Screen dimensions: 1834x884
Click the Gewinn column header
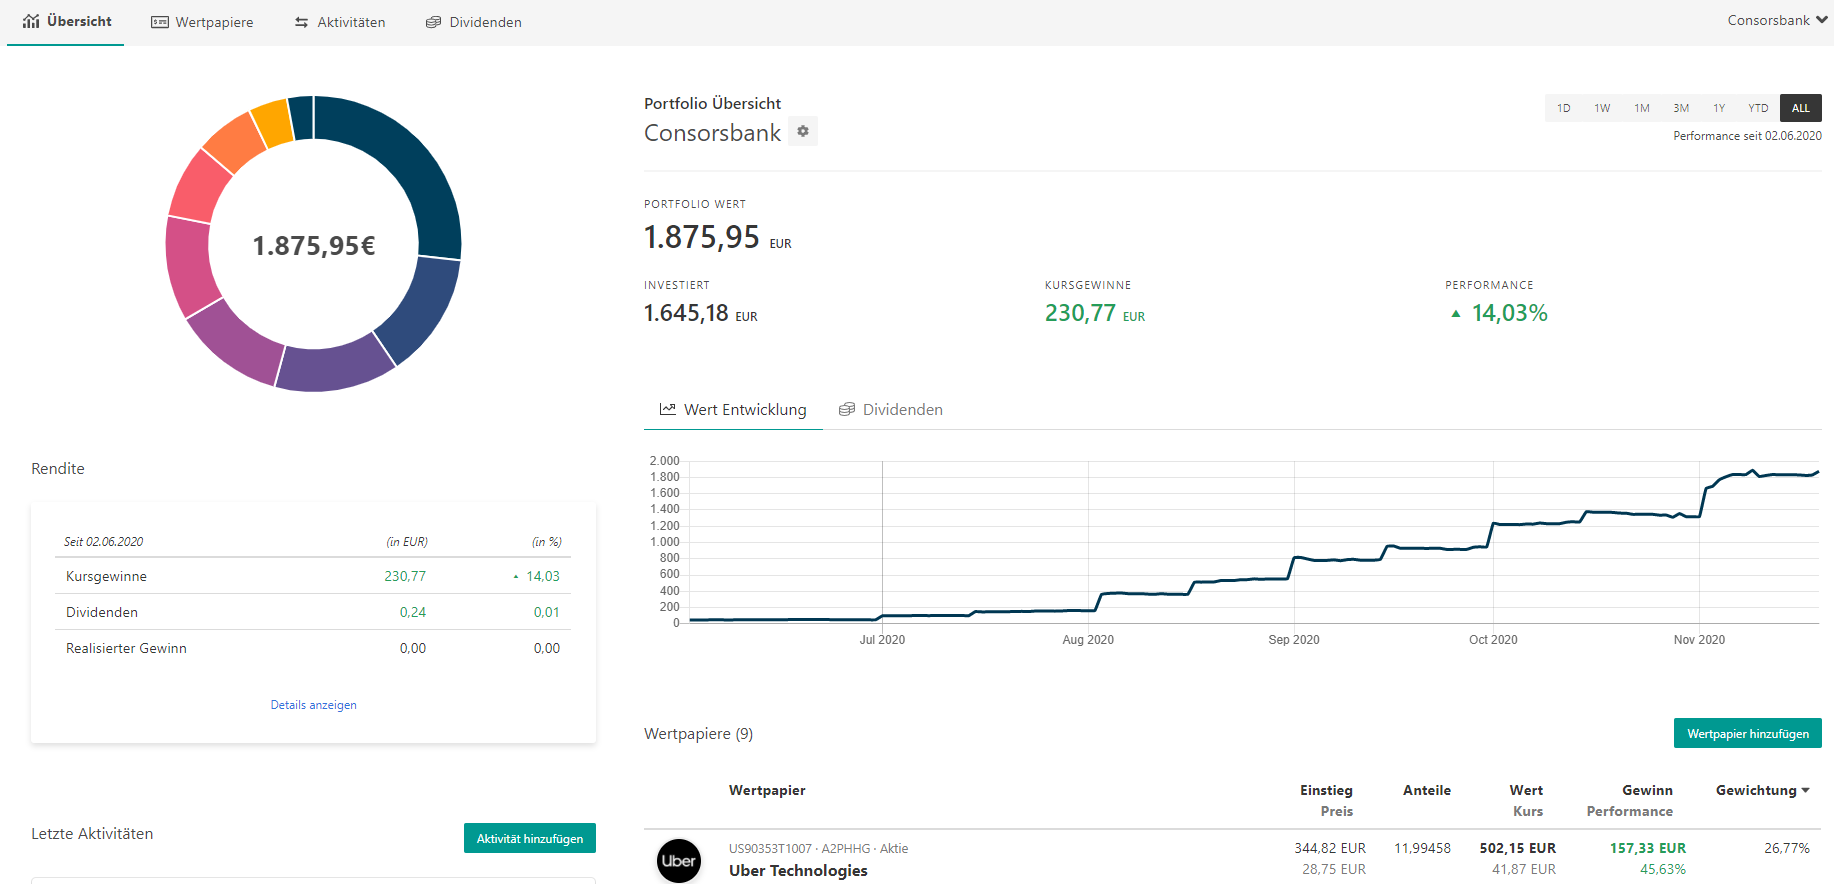point(1647,790)
